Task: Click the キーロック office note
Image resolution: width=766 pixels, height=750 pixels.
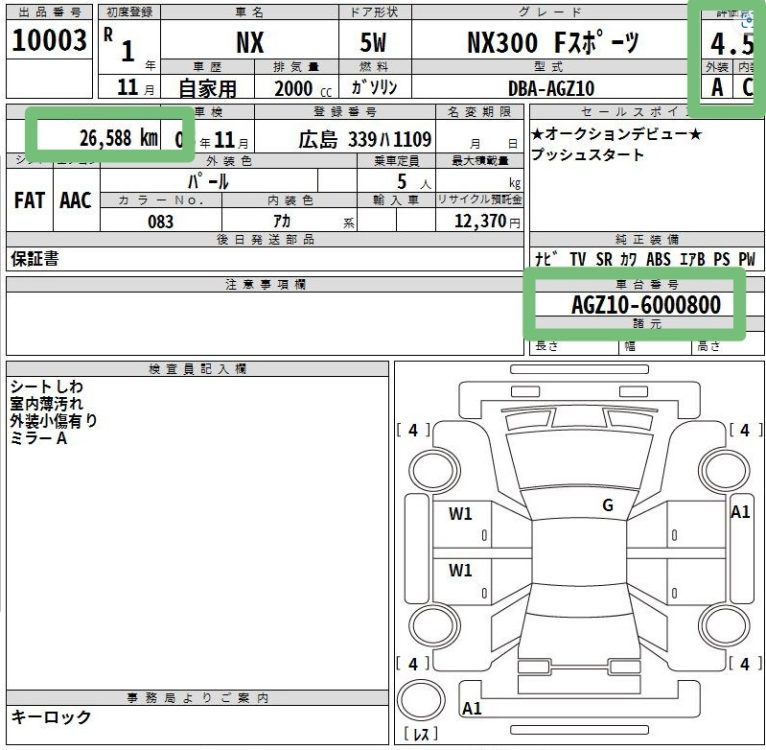Action: [51, 717]
